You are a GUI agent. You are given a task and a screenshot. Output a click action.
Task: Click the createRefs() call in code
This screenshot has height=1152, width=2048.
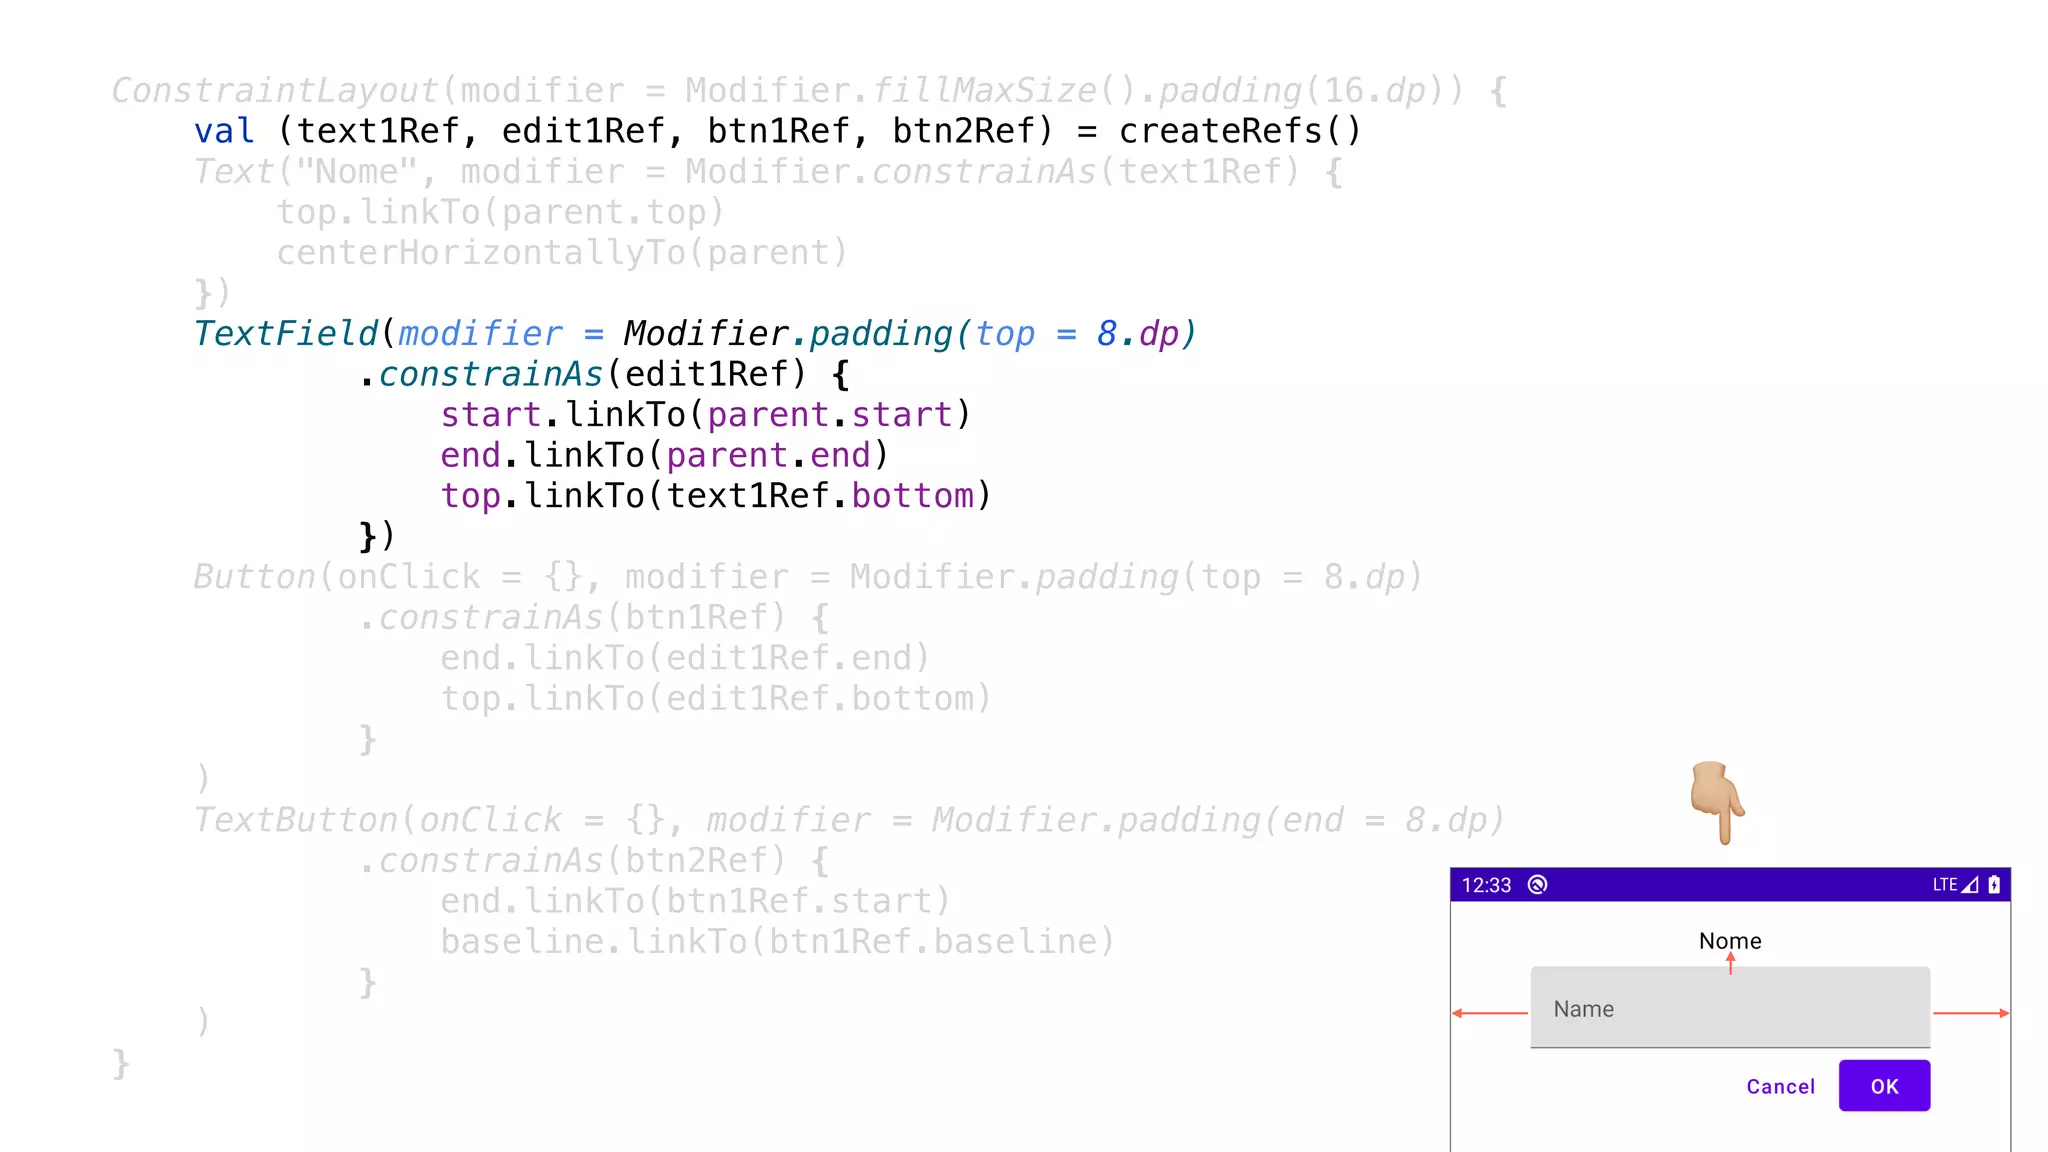pyautogui.click(x=1240, y=131)
